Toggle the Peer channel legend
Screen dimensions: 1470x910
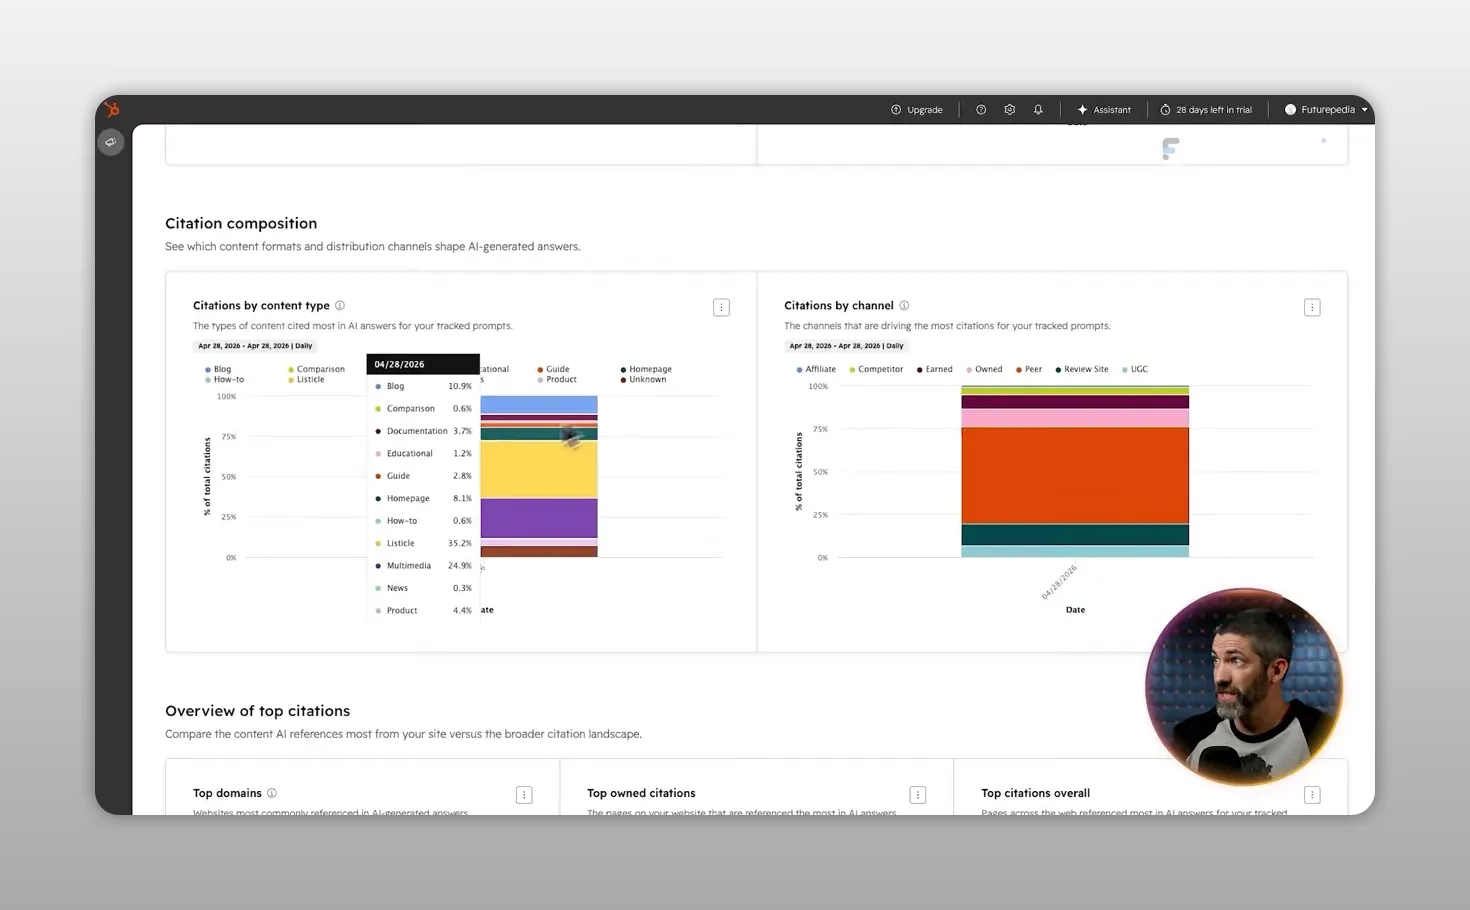coord(1029,369)
